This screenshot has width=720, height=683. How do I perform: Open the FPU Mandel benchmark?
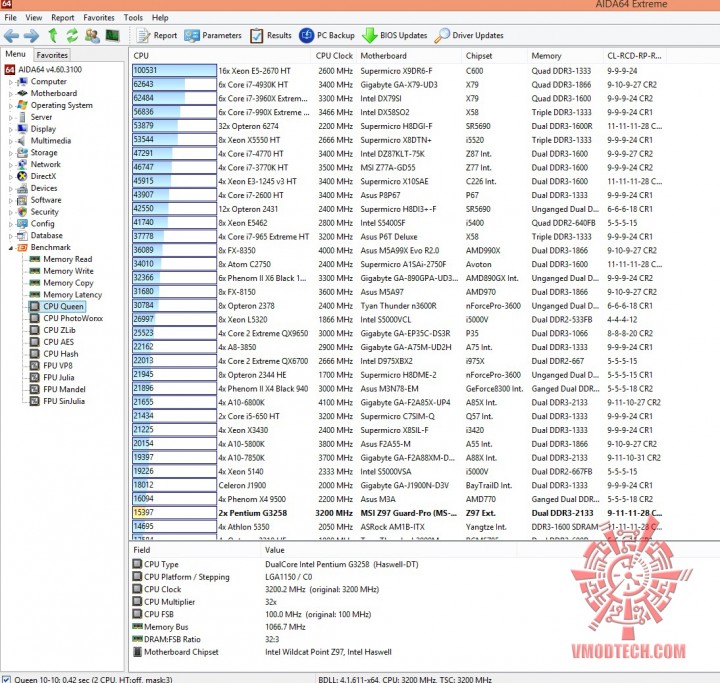coord(64,389)
